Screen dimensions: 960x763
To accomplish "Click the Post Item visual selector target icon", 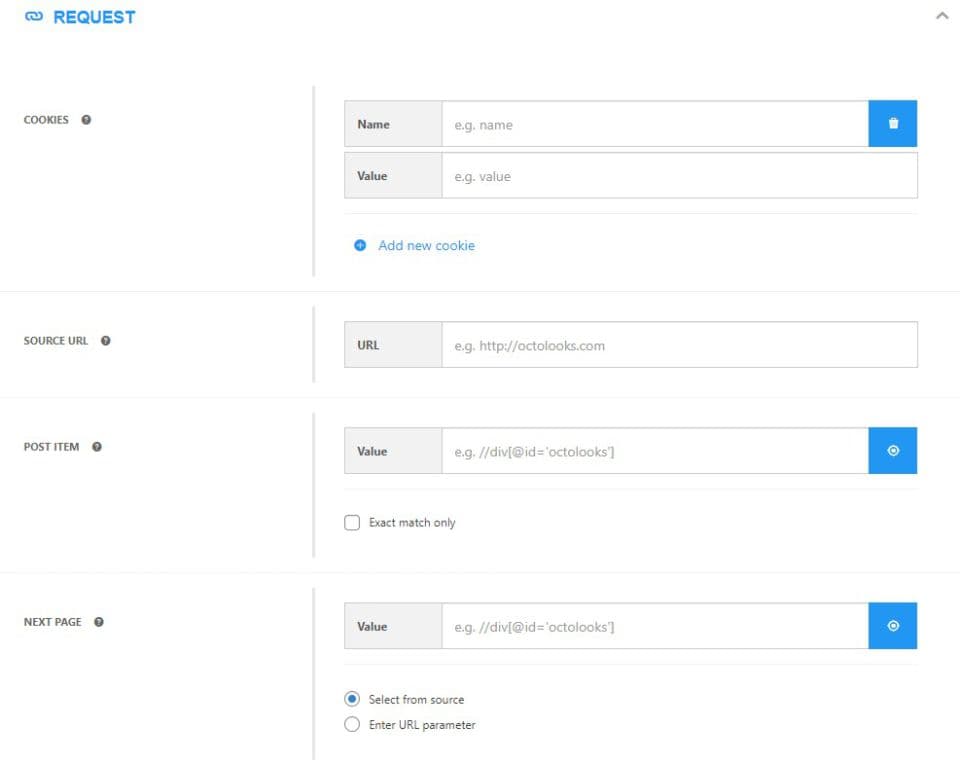I will (x=893, y=451).
